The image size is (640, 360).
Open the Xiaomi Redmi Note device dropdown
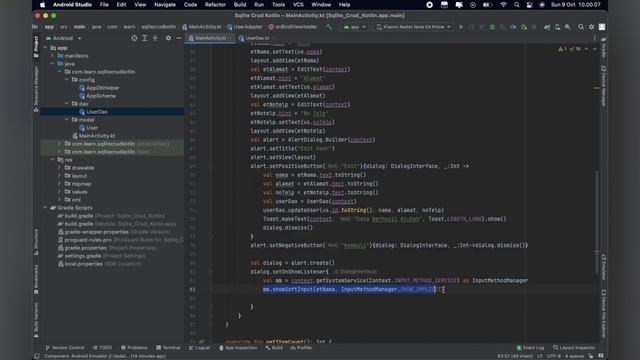tap(413, 27)
